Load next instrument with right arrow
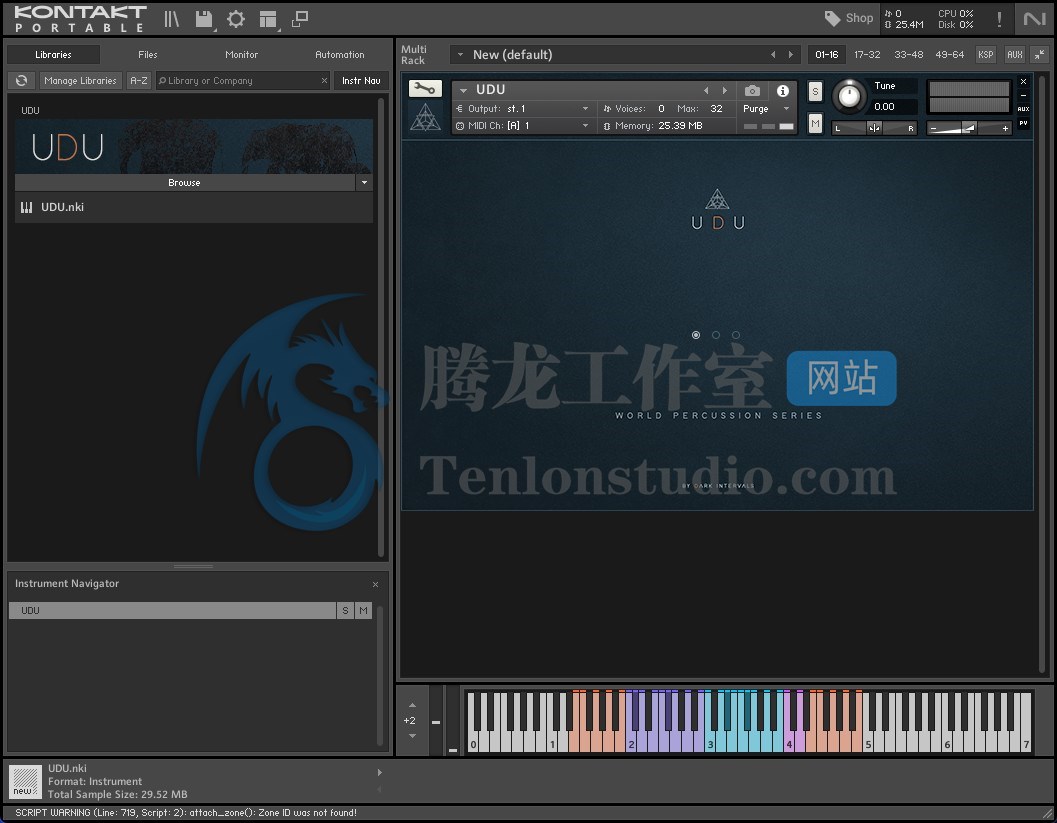This screenshot has height=823, width=1057. pos(725,90)
